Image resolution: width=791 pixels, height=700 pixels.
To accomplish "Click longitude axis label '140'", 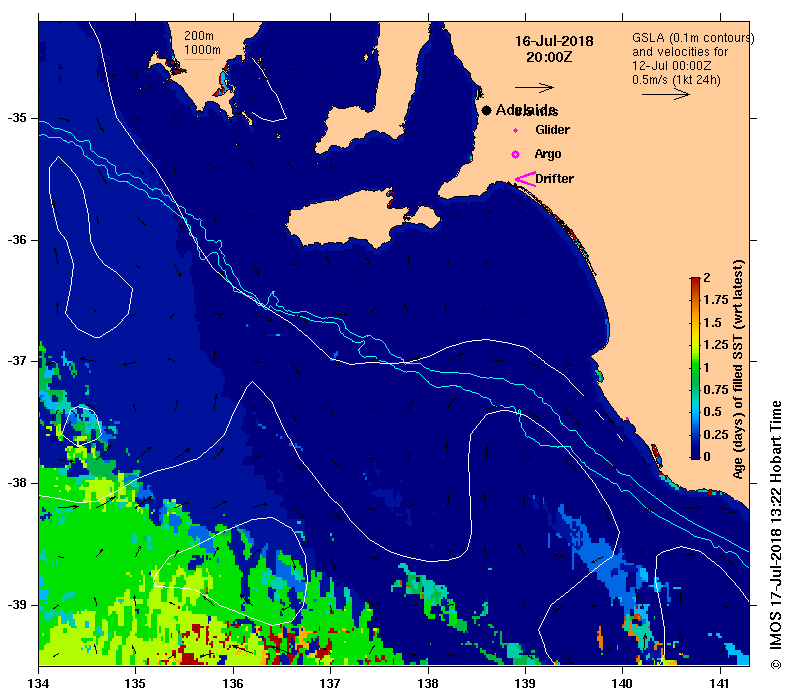I will [623, 684].
